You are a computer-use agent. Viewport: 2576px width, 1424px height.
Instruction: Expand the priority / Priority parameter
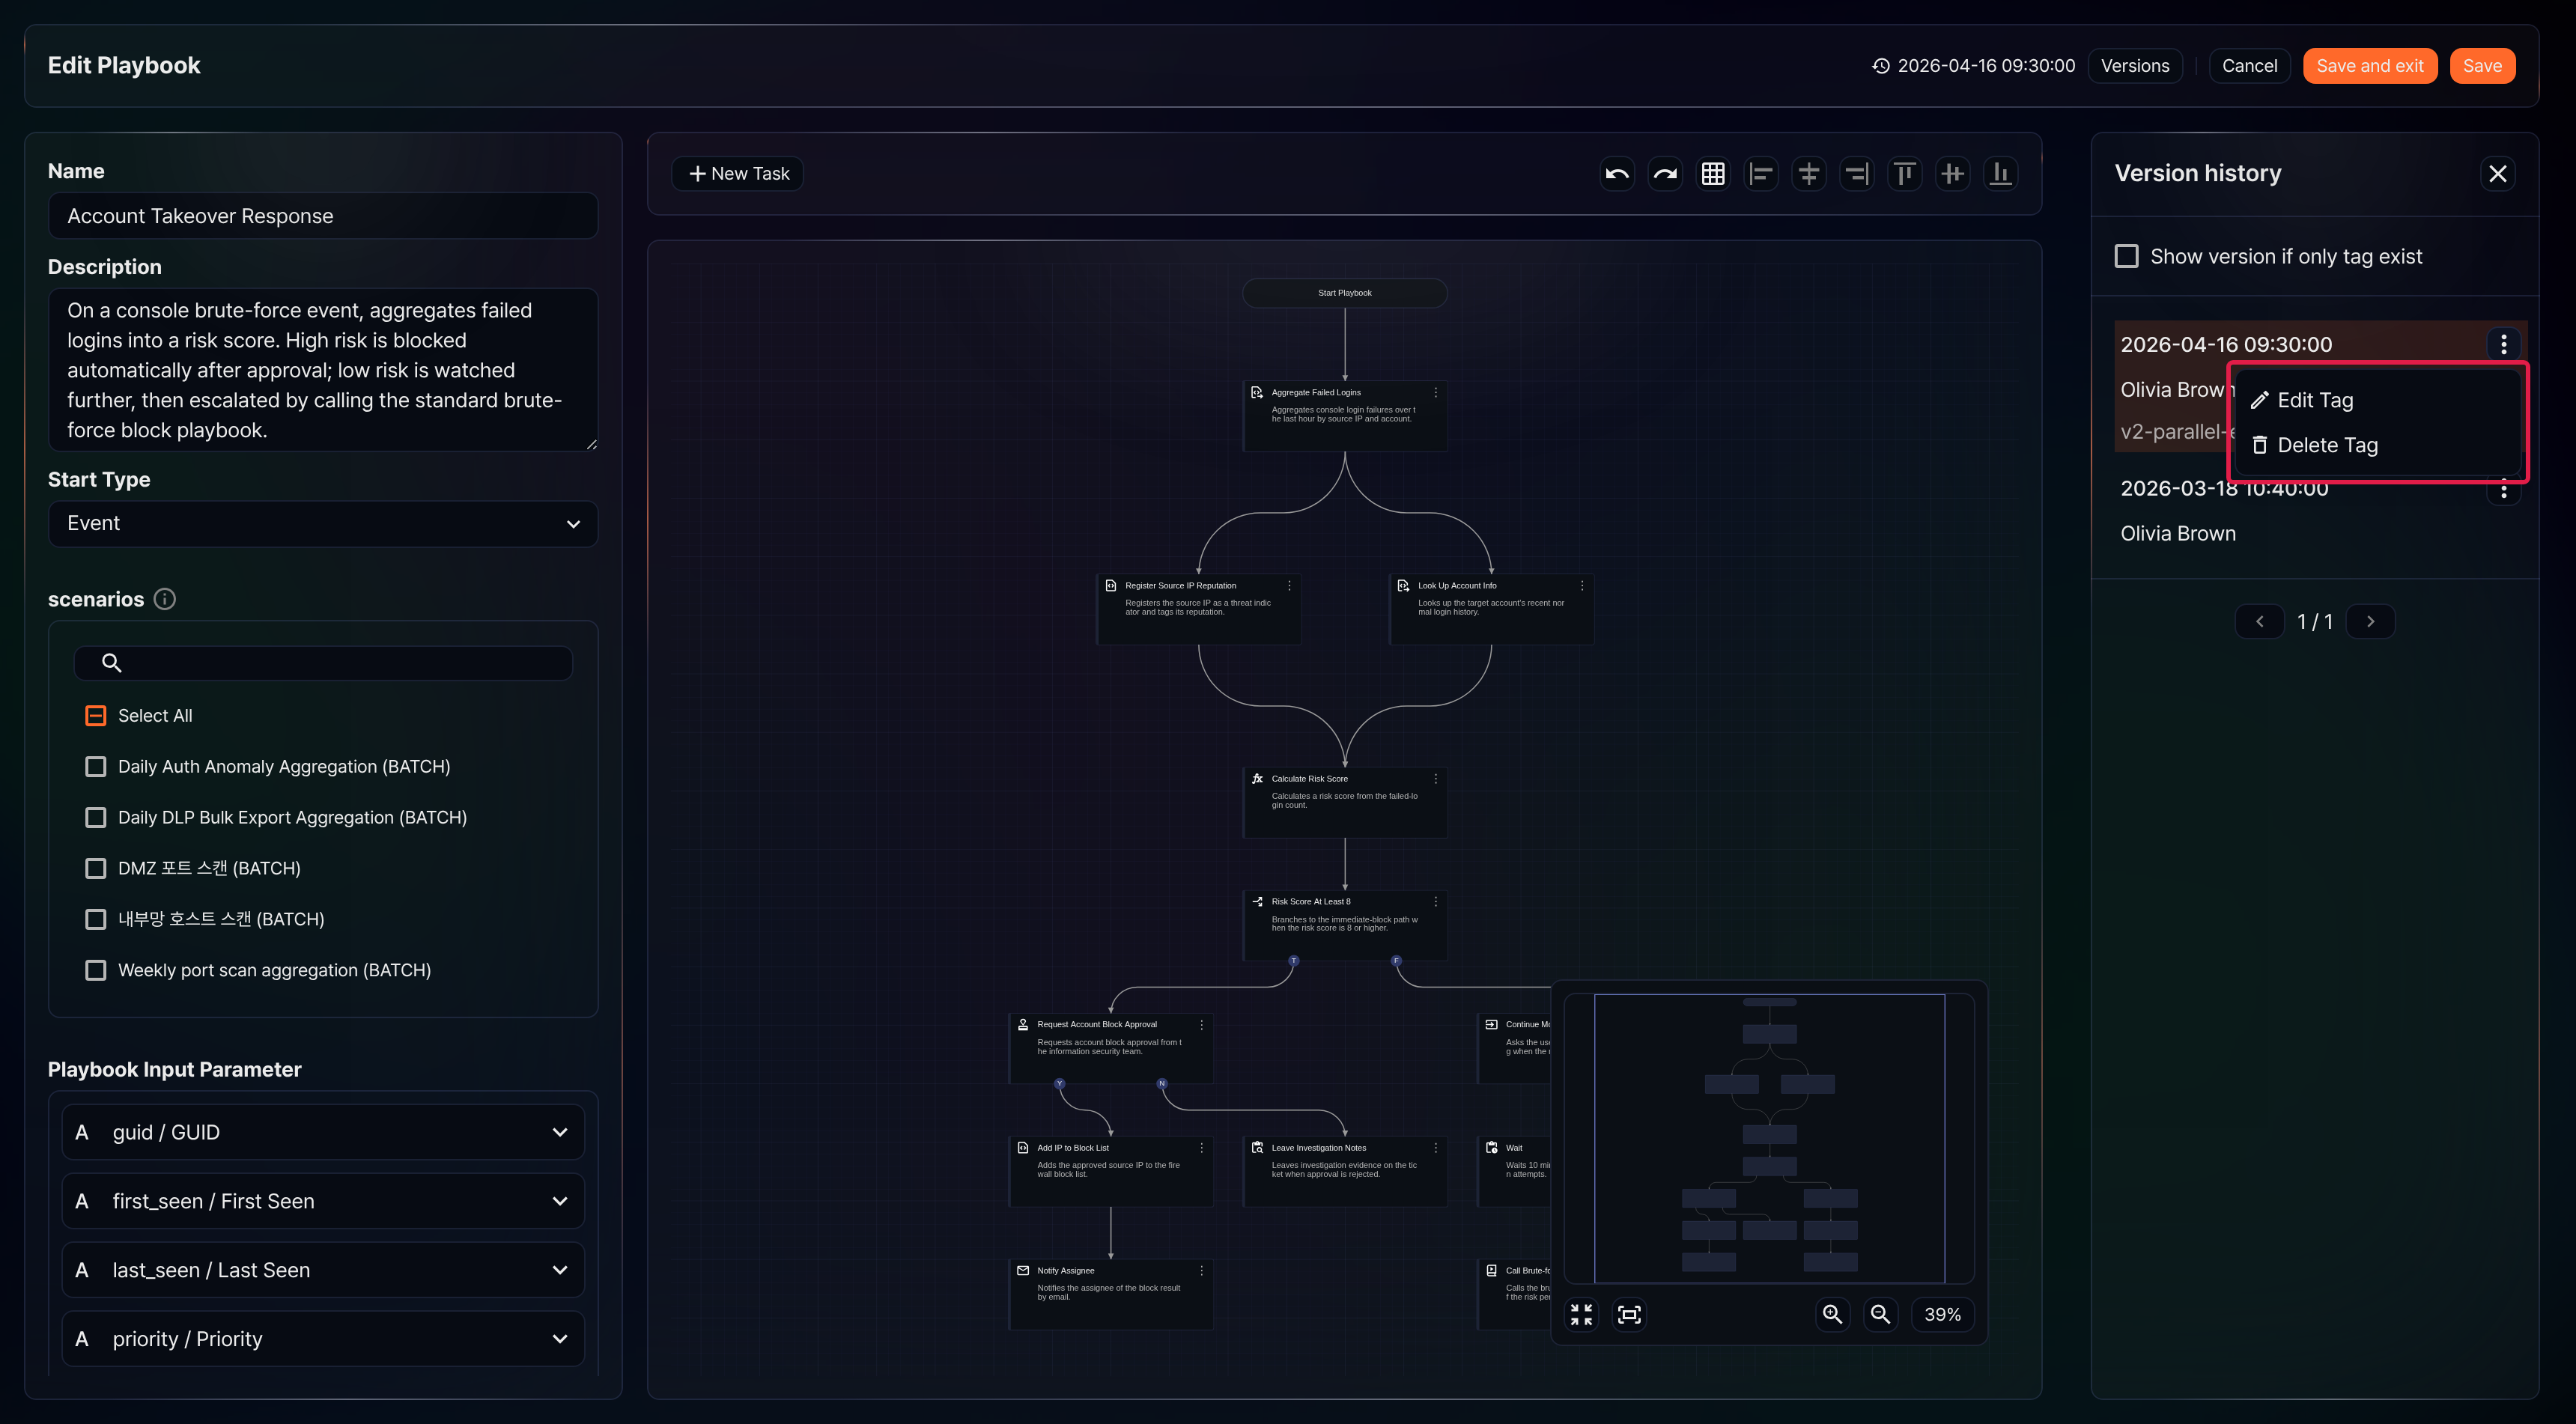[323, 1339]
